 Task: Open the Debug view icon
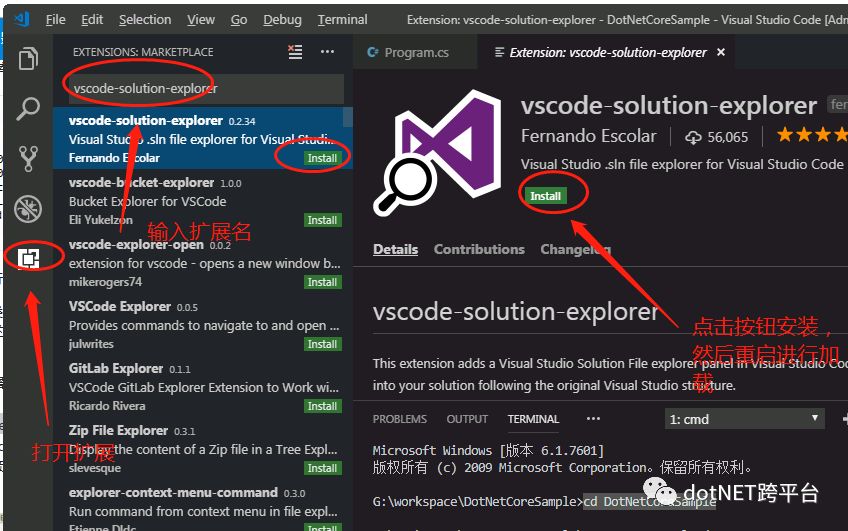click(28, 209)
